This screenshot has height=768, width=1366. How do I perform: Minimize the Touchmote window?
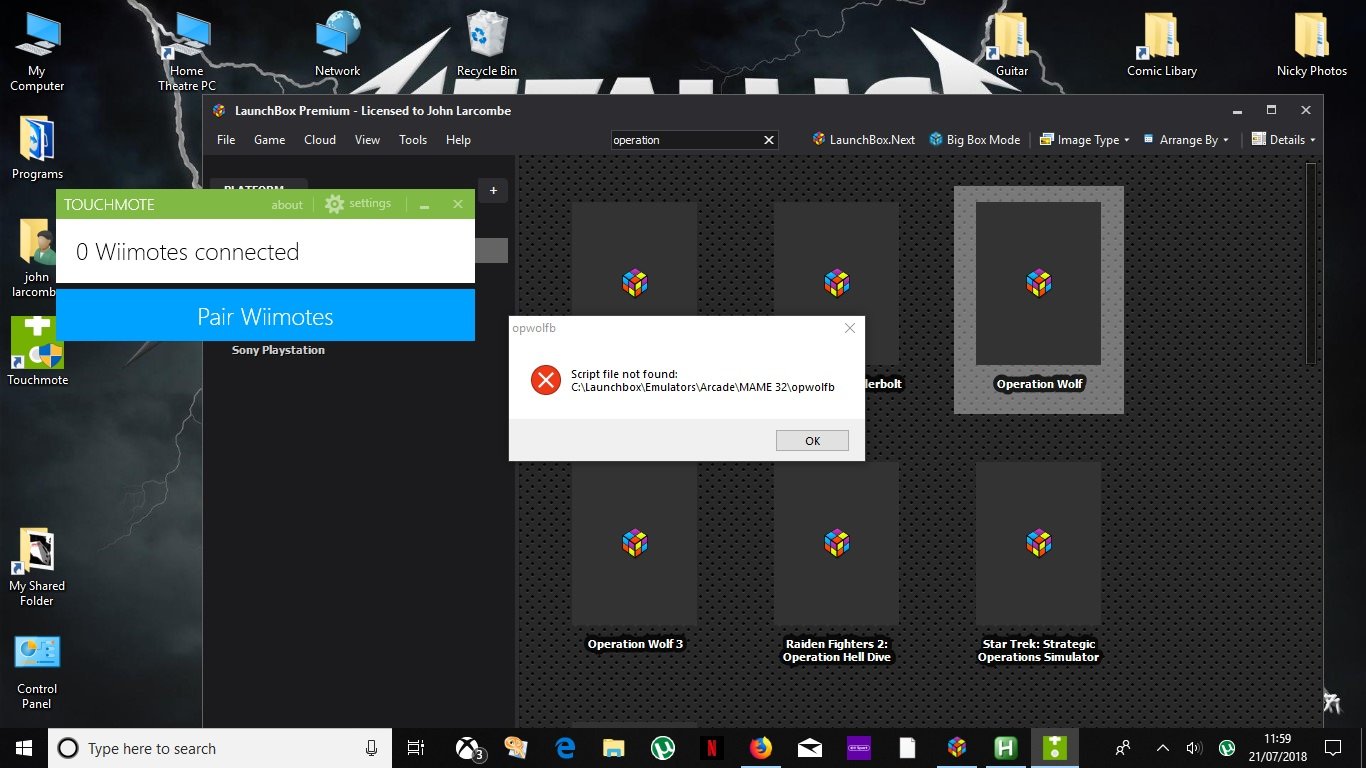[x=424, y=205]
